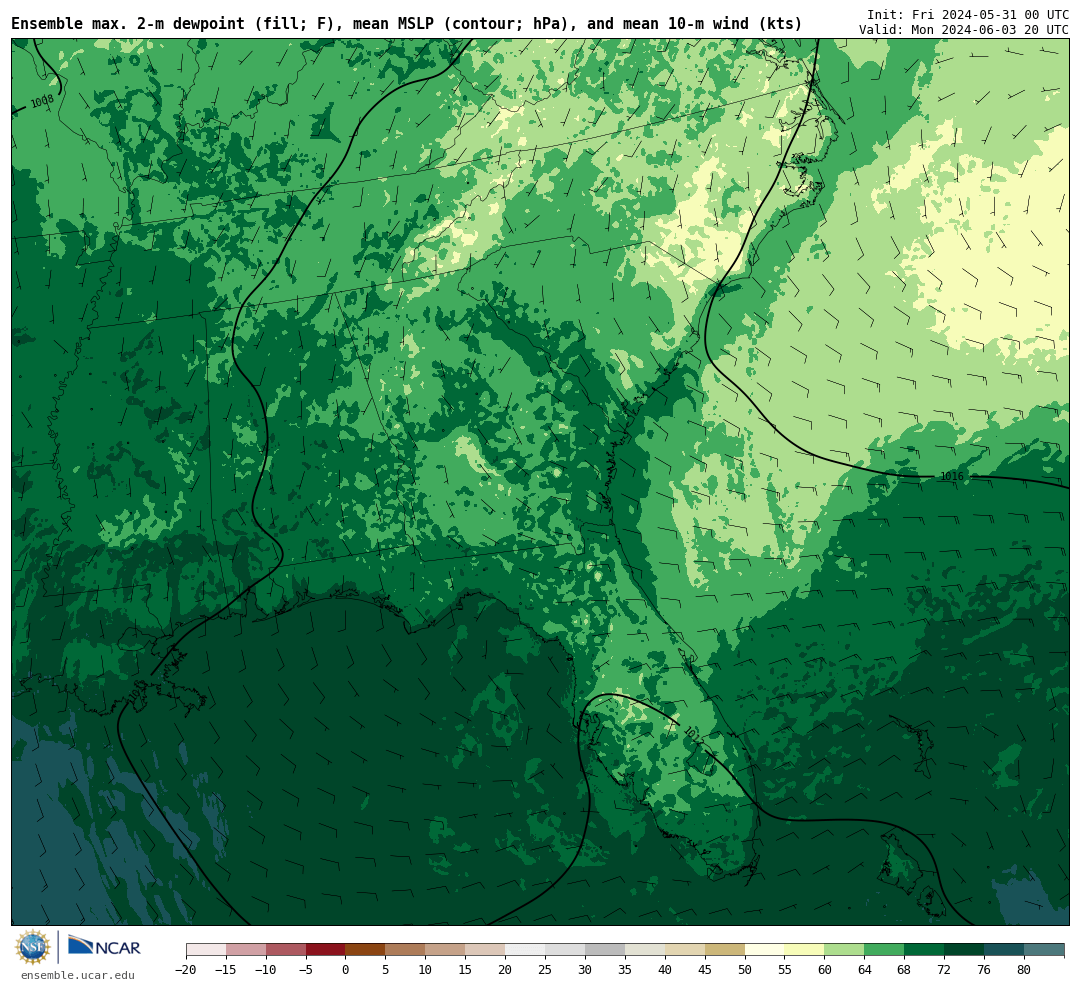Pick the colorbar swatch between -20 and -15
Viewport: 1080px width, 988px height.
[206, 950]
